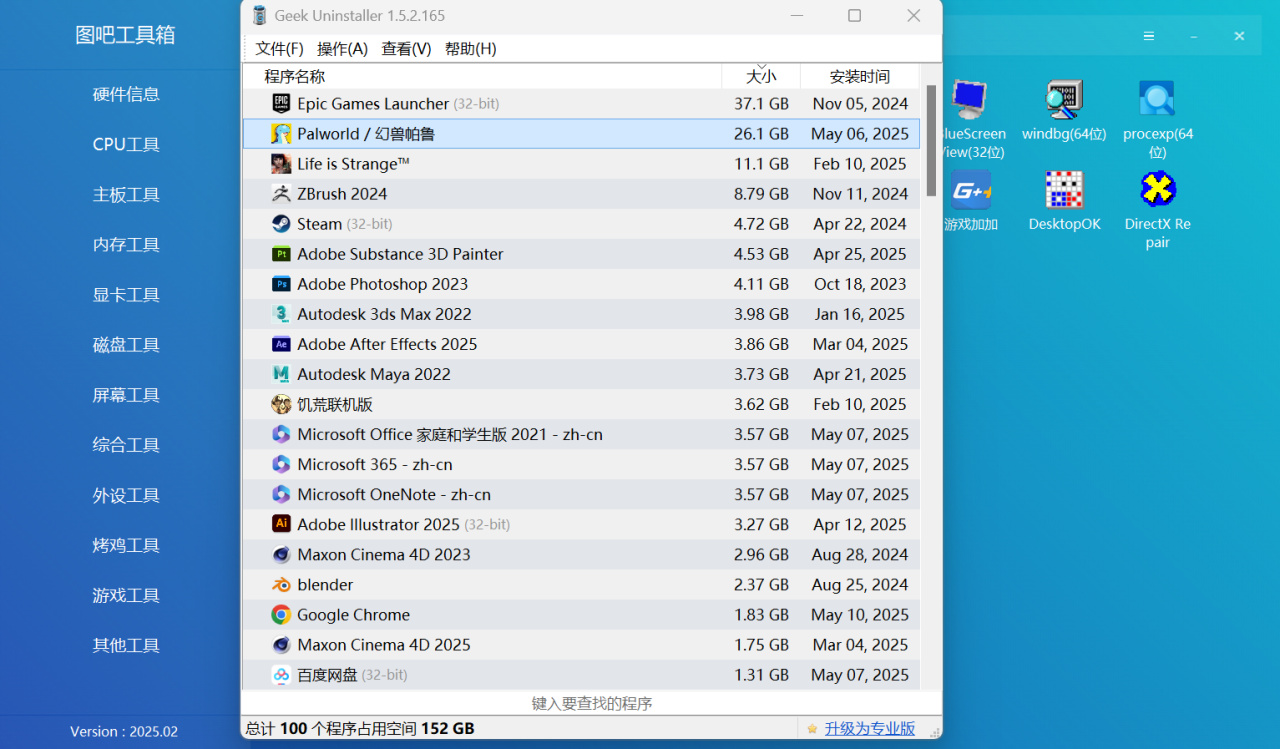Image resolution: width=1280 pixels, height=749 pixels.
Task: Switch to CPU工具 category in 图吧工具箱
Action: 126,144
